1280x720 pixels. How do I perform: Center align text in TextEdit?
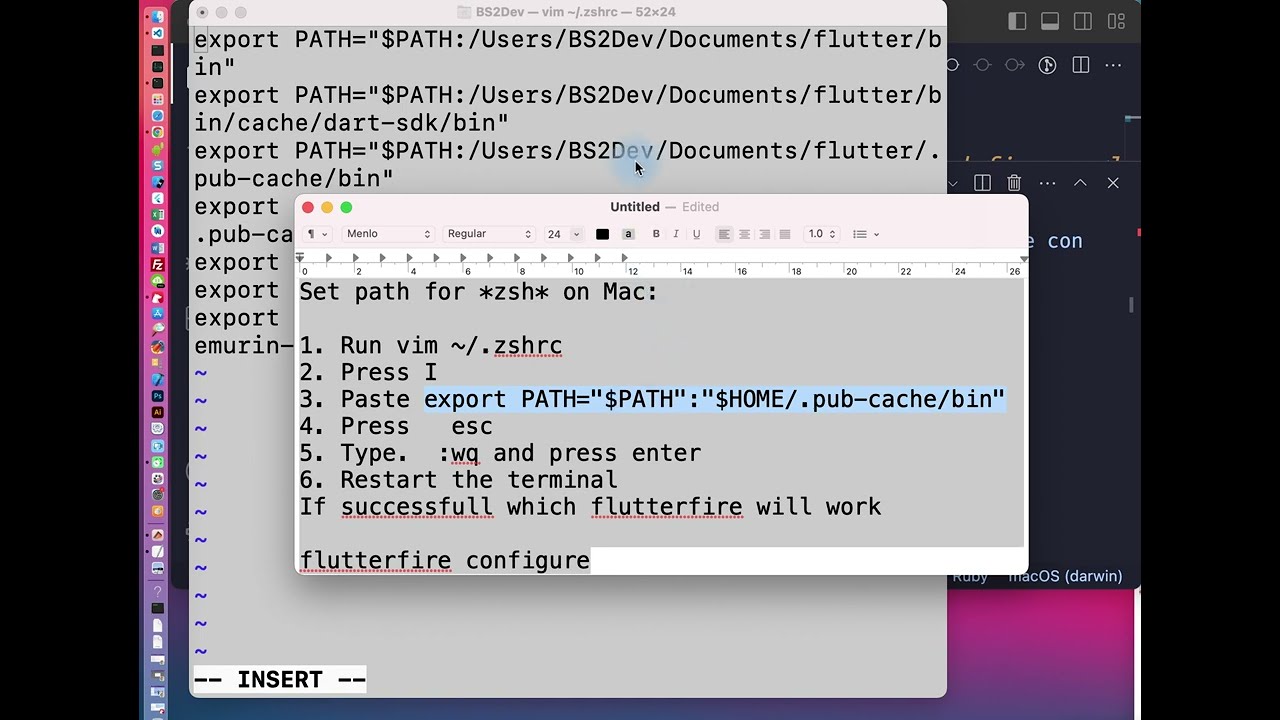tap(744, 234)
